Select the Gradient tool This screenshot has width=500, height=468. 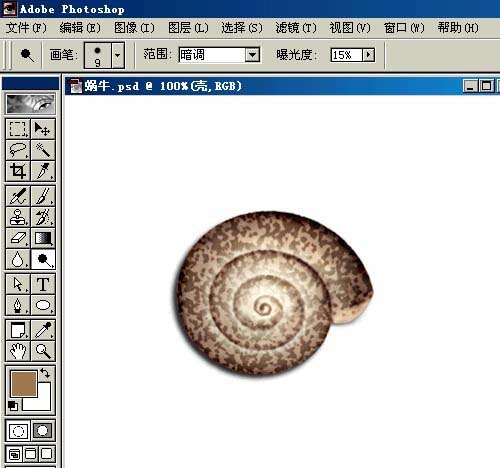[x=43, y=238]
